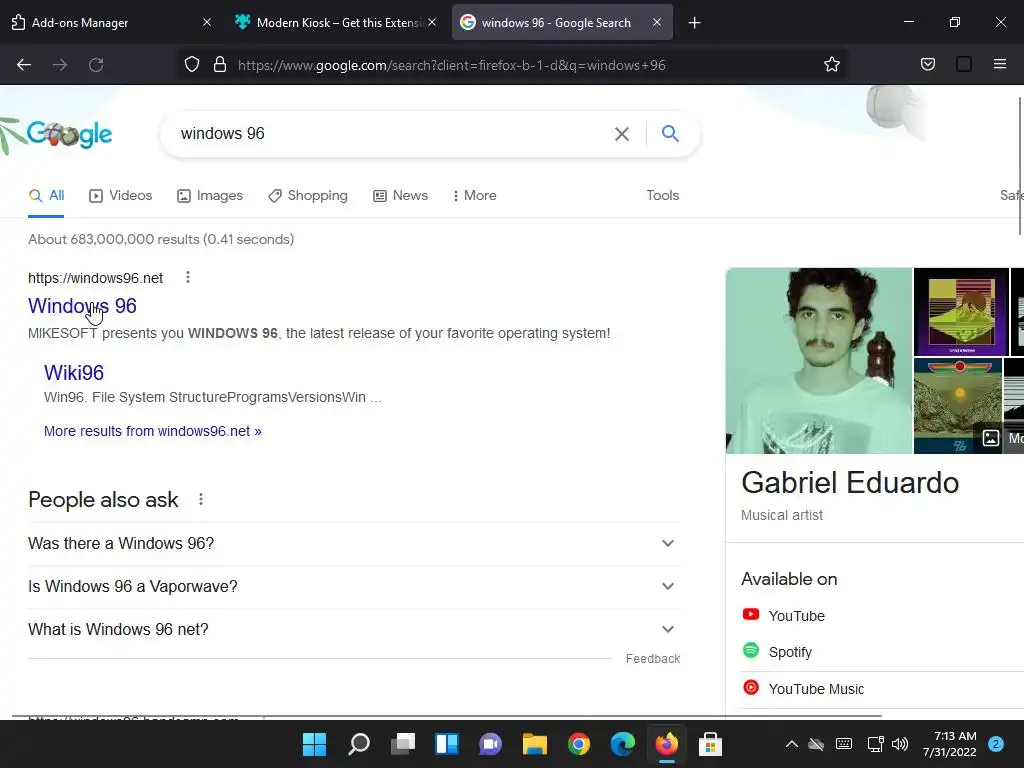Open the Windows 96 result title link
This screenshot has height=768, width=1024.
[82, 306]
